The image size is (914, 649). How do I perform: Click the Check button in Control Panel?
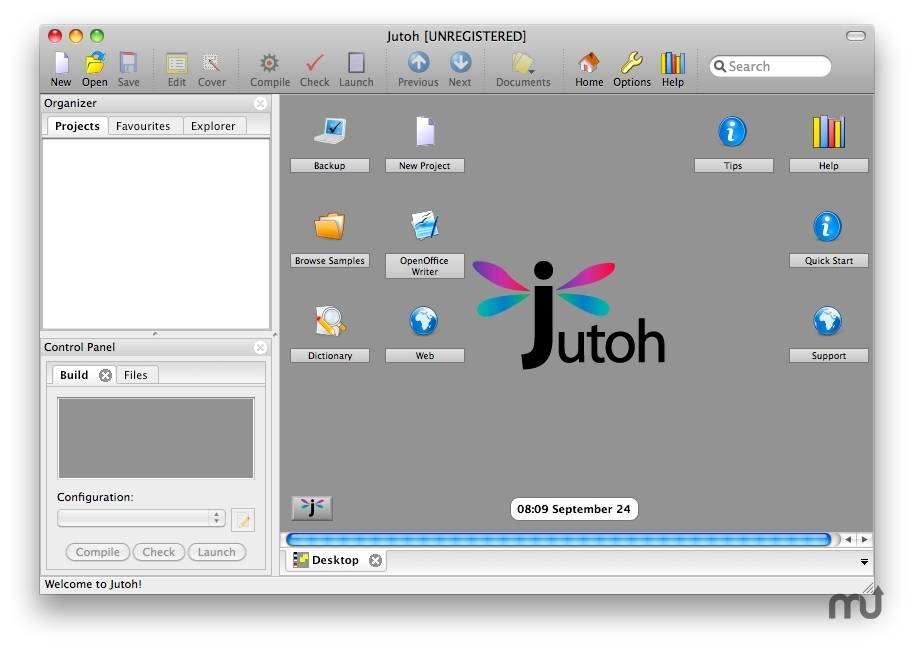tap(159, 552)
